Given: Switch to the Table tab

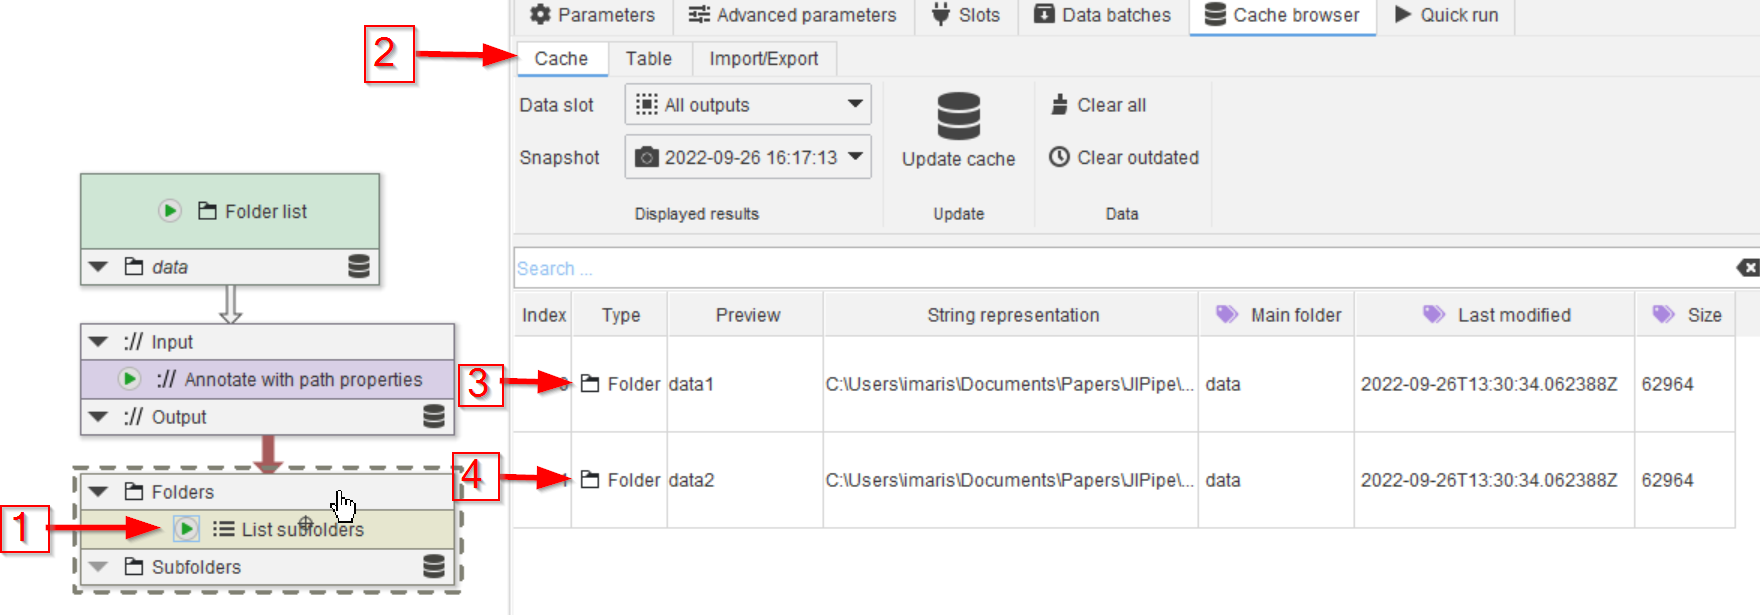Looking at the screenshot, I should pos(648,59).
